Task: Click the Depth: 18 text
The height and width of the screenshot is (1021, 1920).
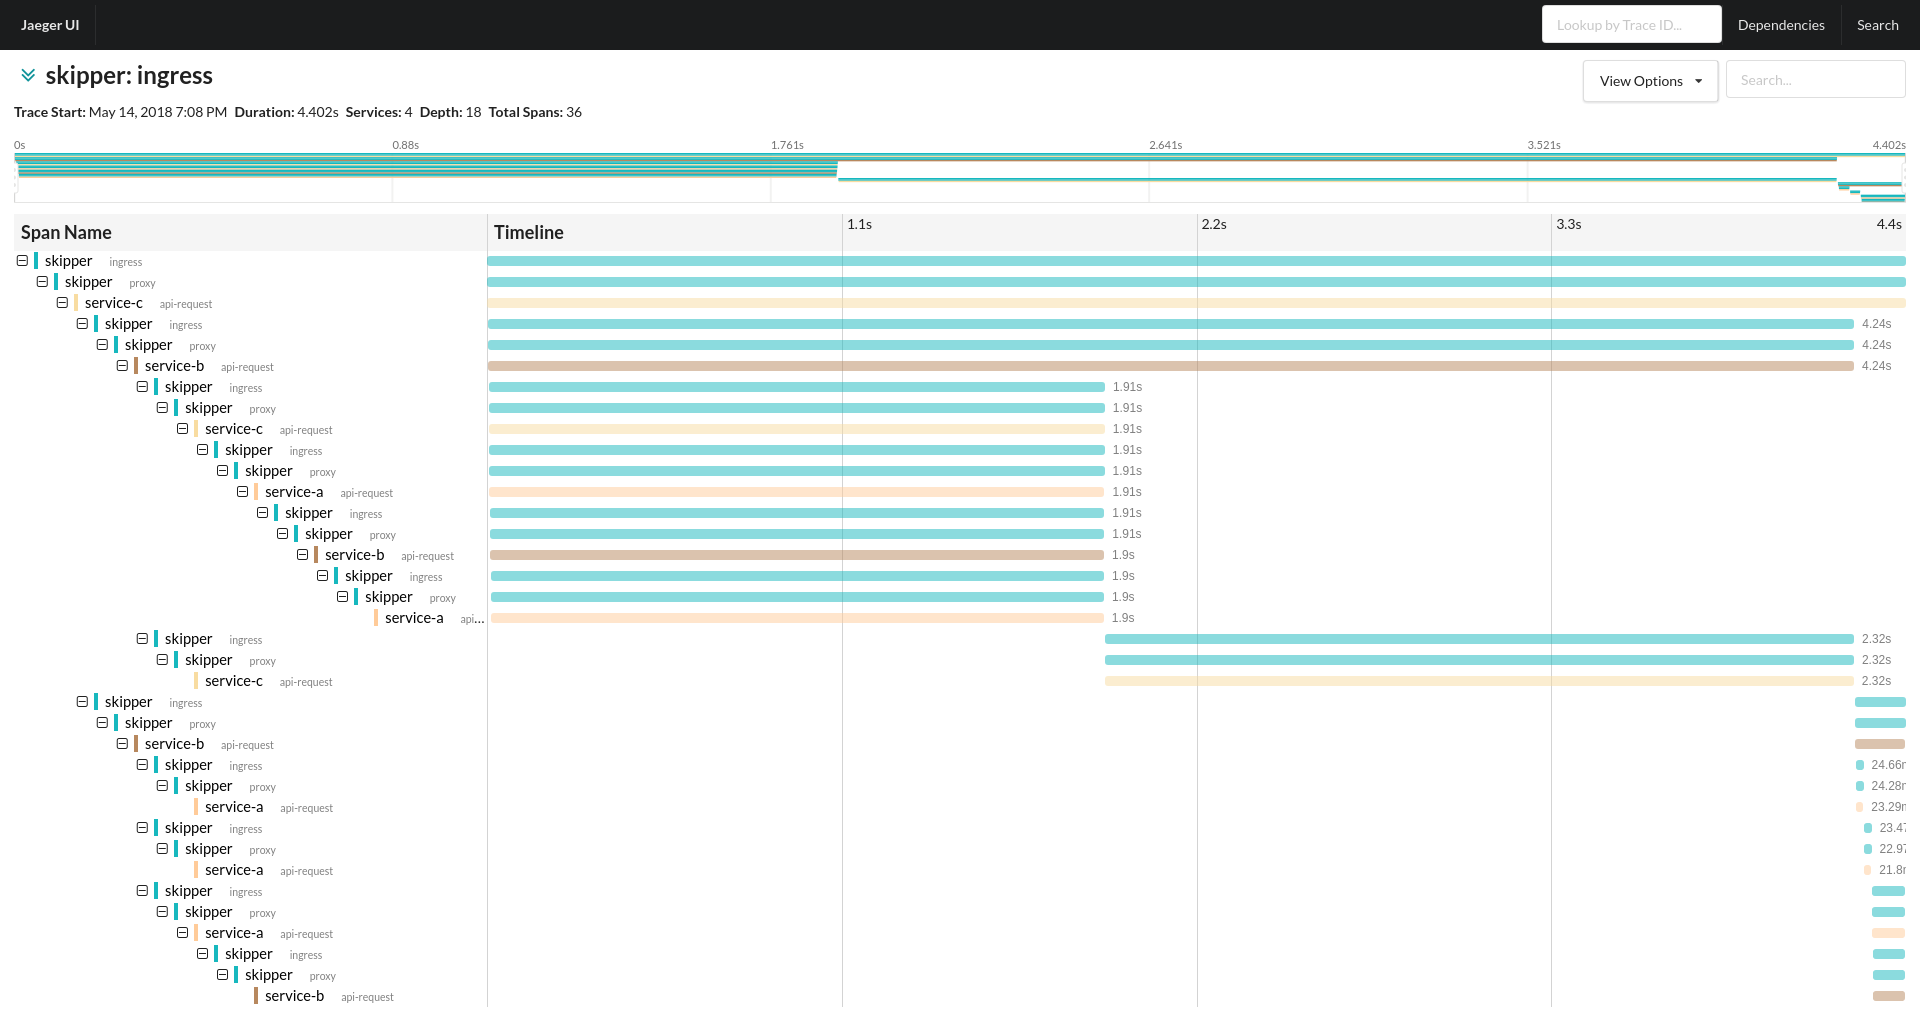Action: pos(450,112)
